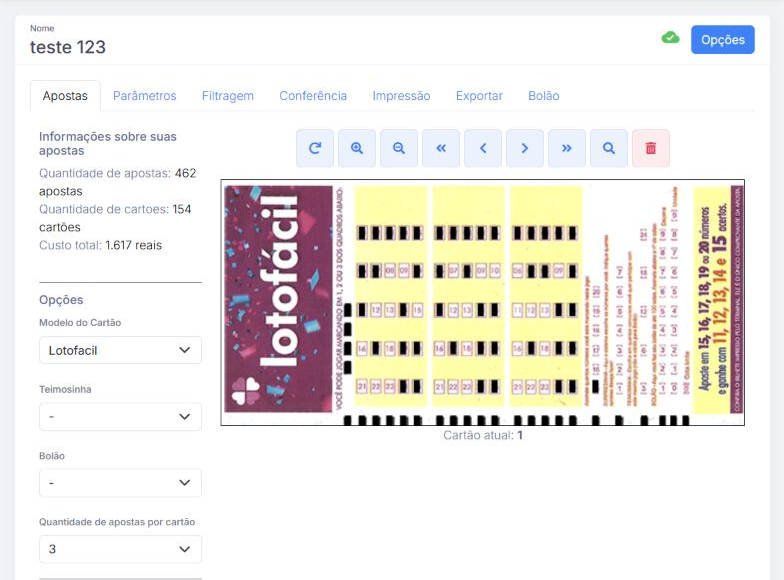
Task: Open the Impressão tab
Action: click(x=401, y=96)
